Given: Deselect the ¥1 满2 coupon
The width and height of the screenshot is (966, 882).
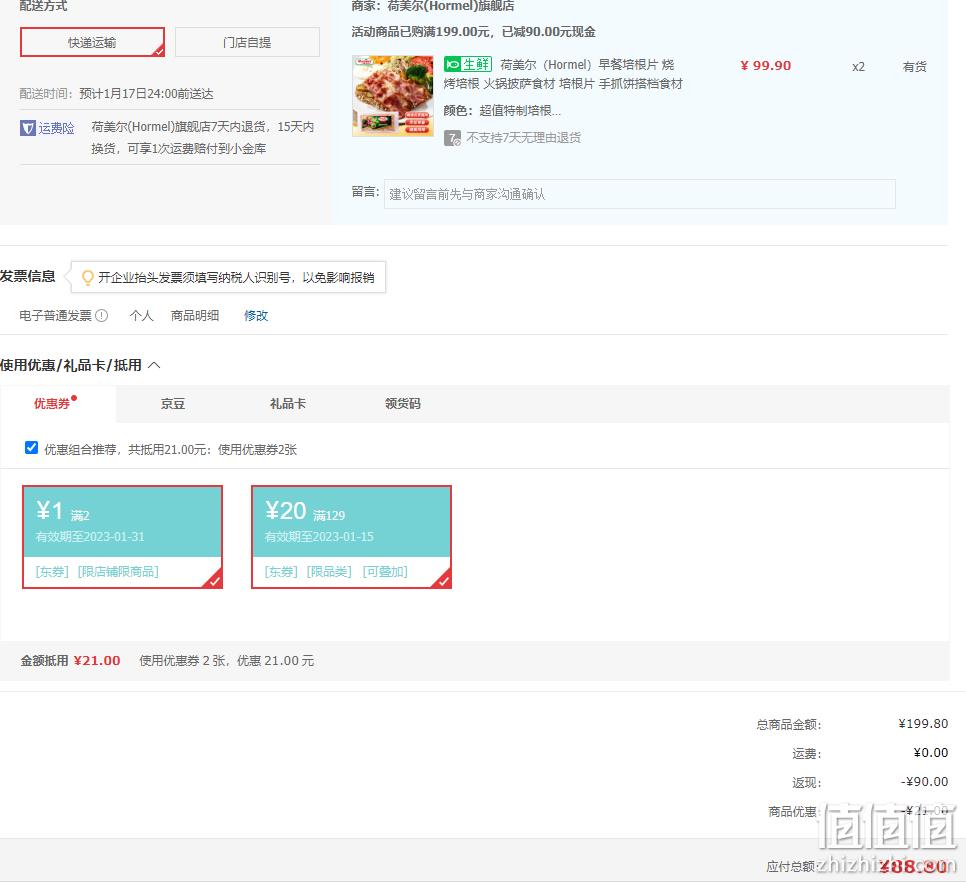Looking at the screenshot, I should click(123, 537).
